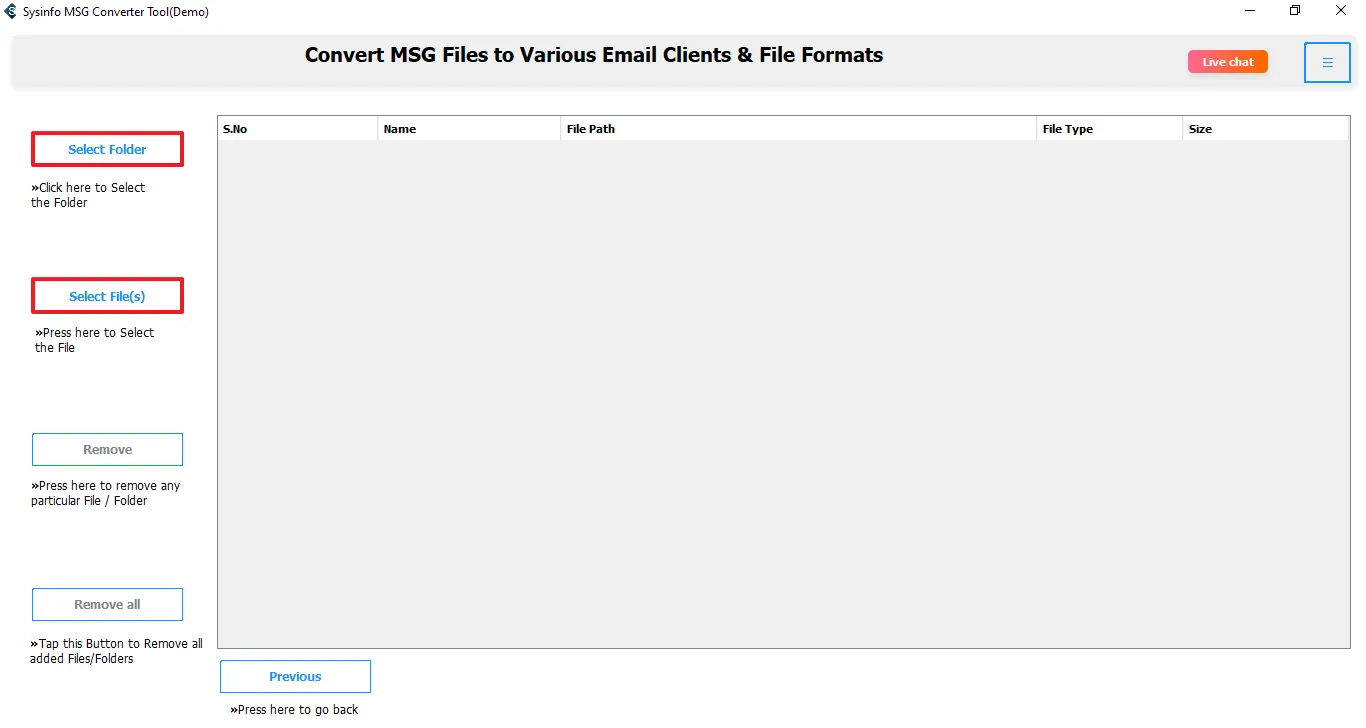Restore down the application window
Screen dimensions: 1366x728
1295,11
